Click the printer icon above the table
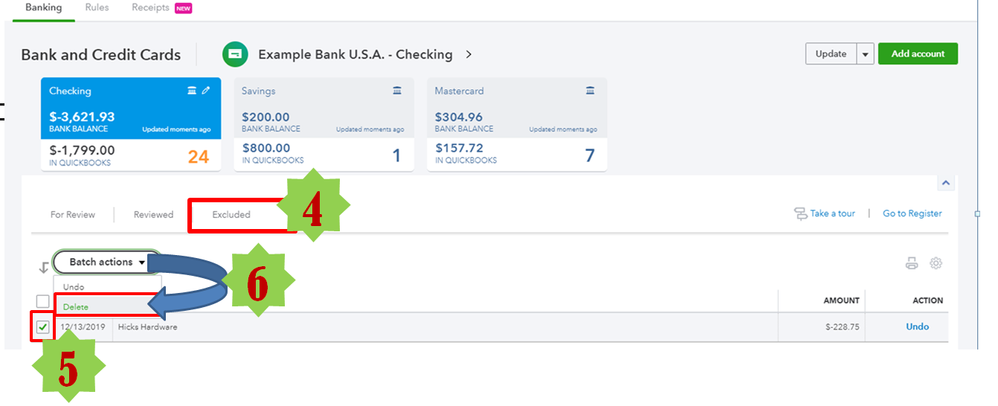The height and width of the screenshot is (406, 998). 912,263
